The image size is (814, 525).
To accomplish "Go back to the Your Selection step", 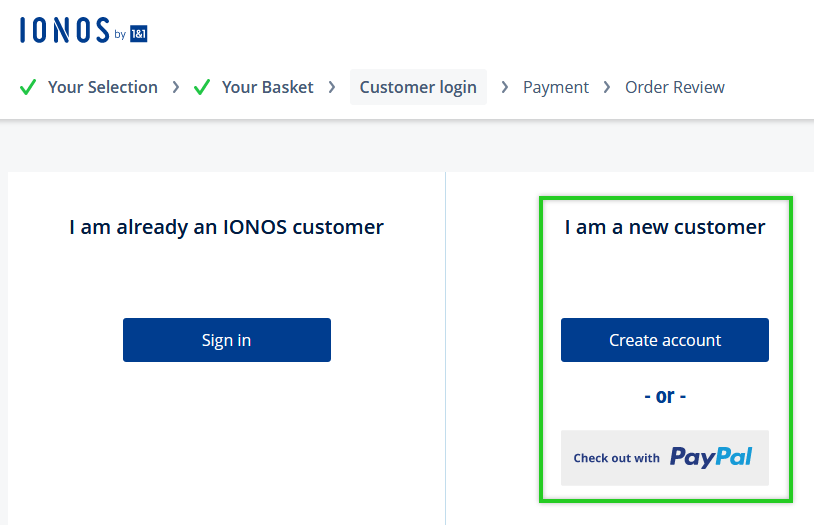I will (x=103, y=87).
